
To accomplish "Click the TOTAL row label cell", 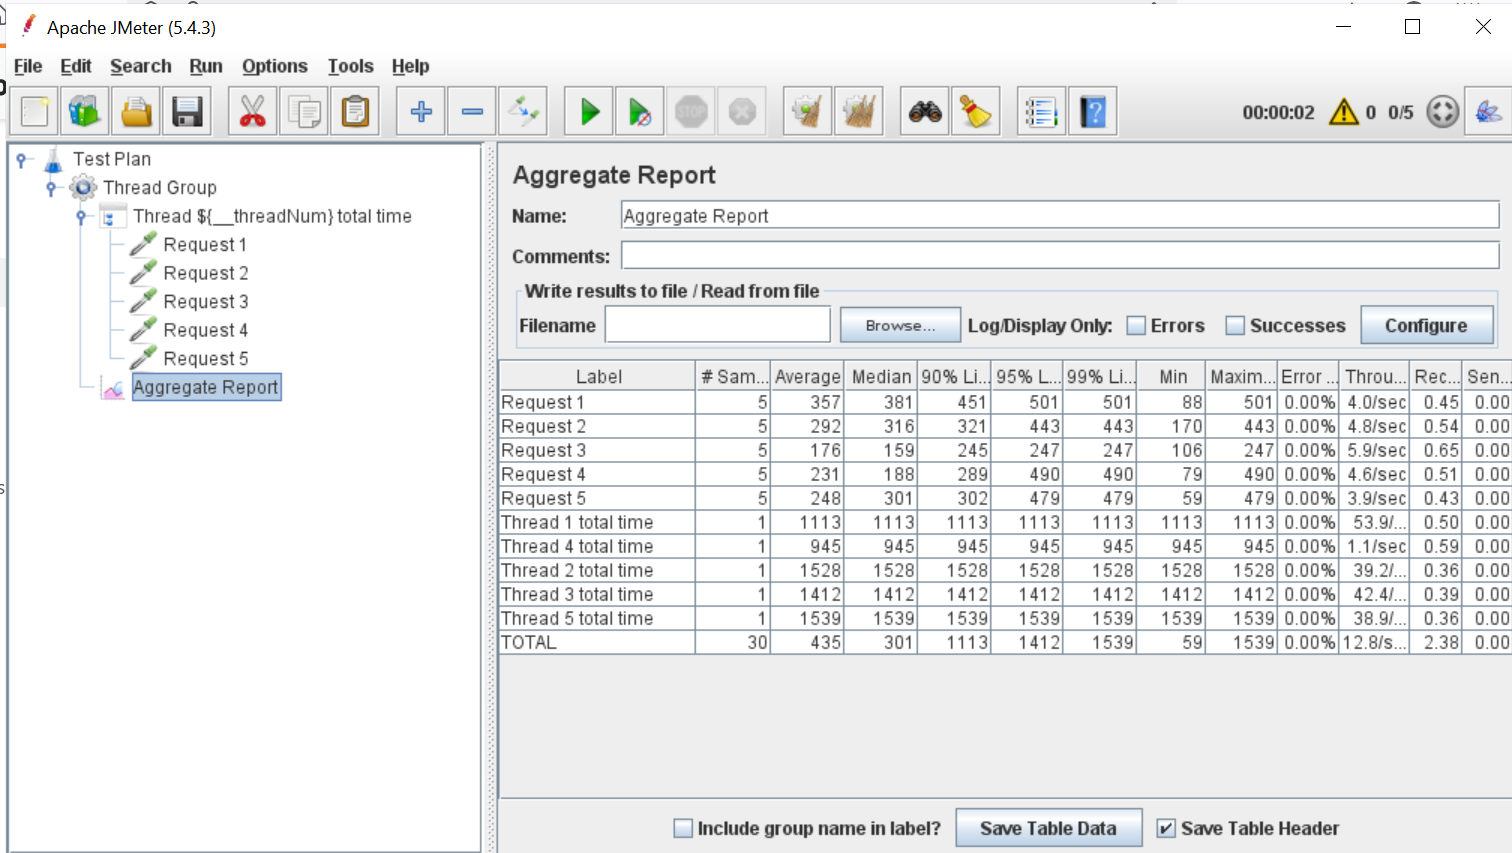I will [x=598, y=642].
